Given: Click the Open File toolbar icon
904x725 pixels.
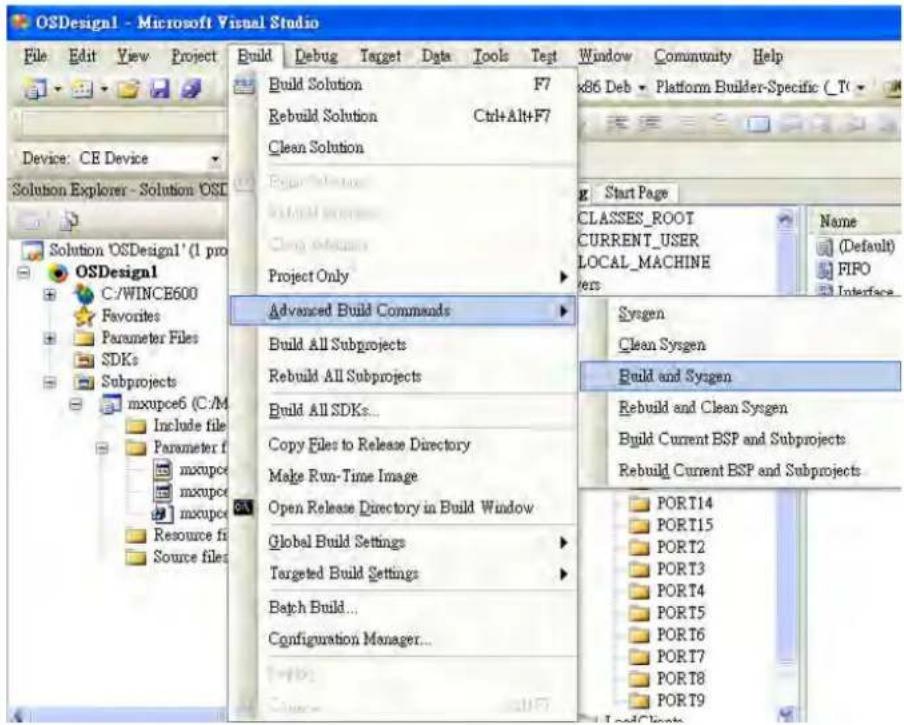Looking at the screenshot, I should tap(129, 89).
